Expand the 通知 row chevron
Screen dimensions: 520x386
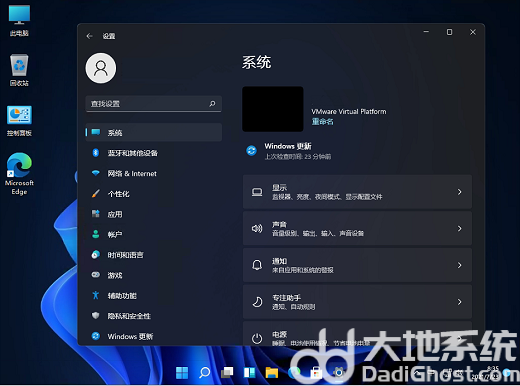(459, 265)
